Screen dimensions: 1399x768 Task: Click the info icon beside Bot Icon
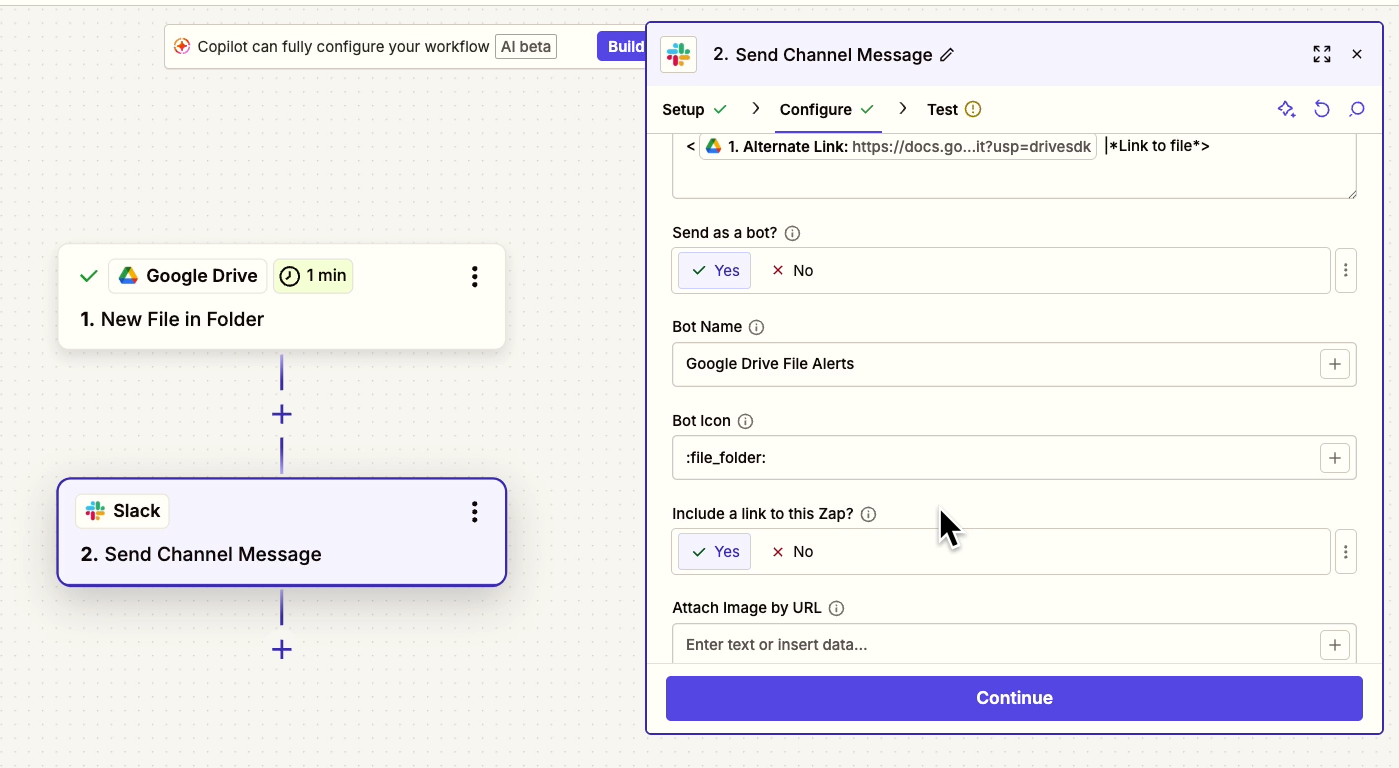click(x=745, y=421)
